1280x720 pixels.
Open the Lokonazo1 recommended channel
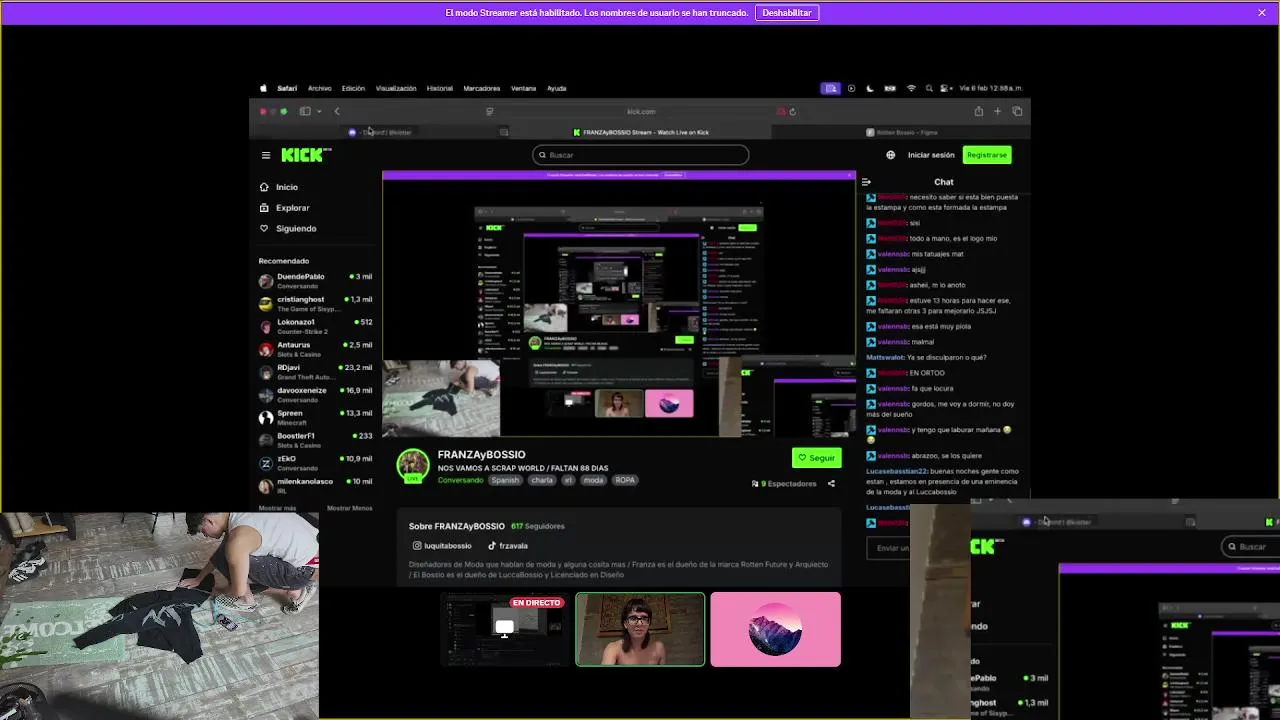pos(315,327)
